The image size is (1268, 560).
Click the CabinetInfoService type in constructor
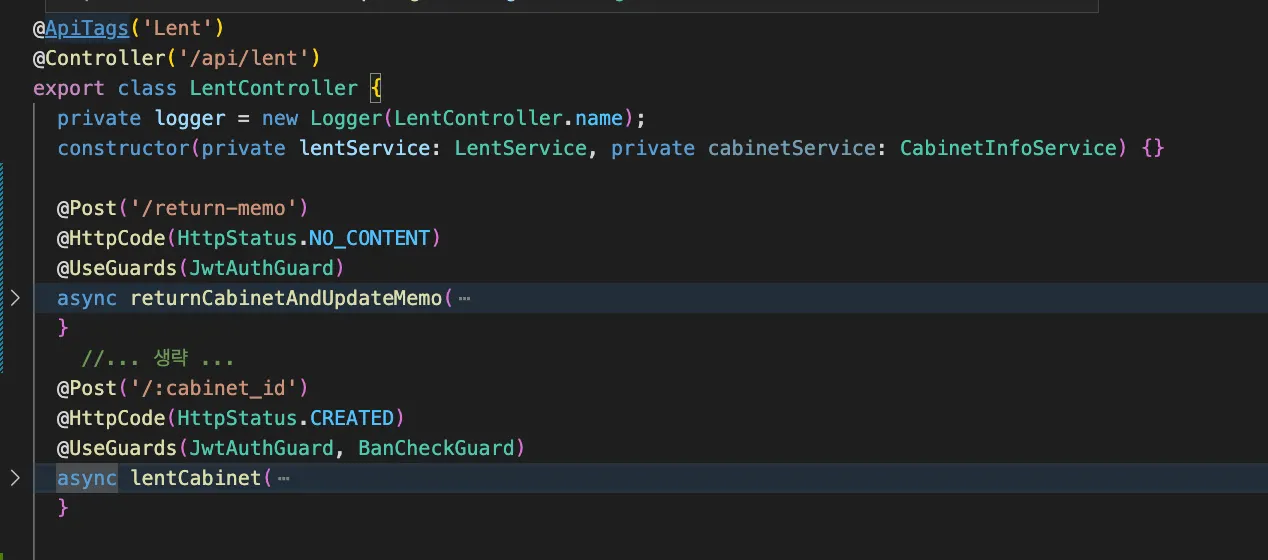coord(1007,148)
